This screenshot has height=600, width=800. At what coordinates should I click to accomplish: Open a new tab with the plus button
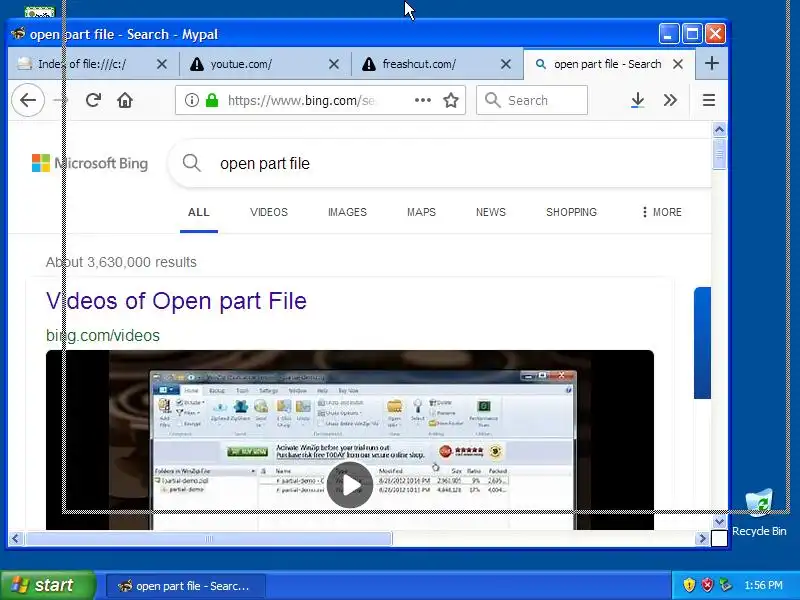712,63
